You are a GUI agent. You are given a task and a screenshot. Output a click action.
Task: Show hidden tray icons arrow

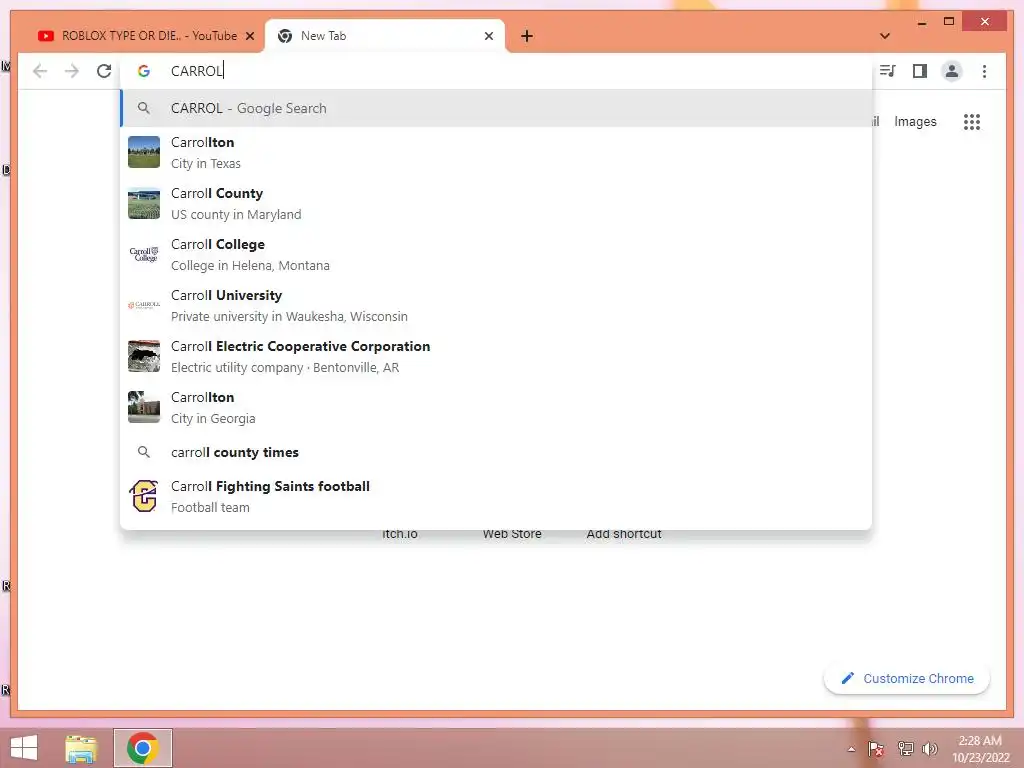(x=850, y=749)
